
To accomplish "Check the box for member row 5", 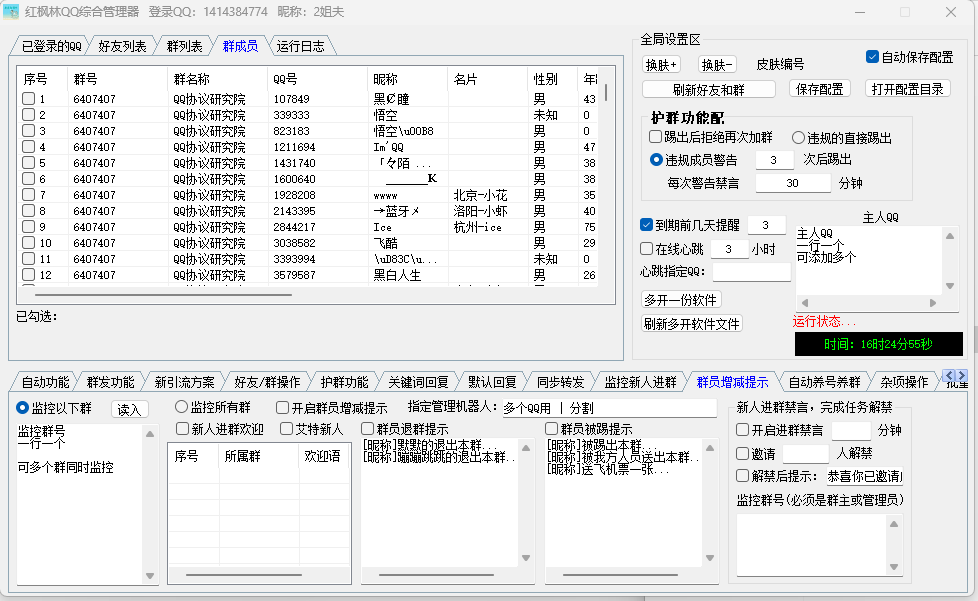I will click(x=29, y=163).
